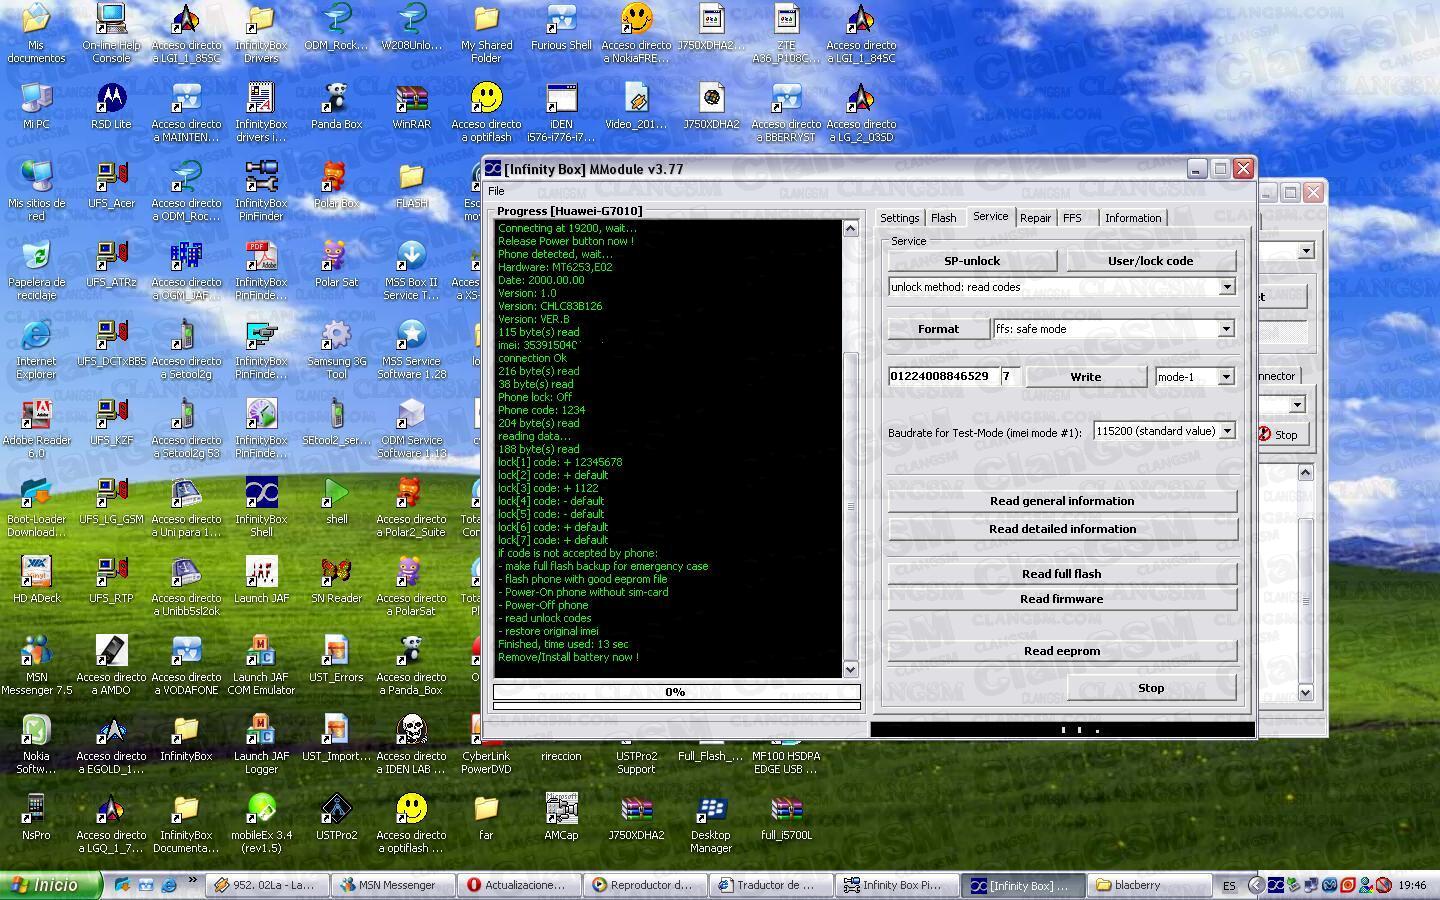1440x900 pixels.
Task: Expand the unlock method dropdown
Action: 1227,287
